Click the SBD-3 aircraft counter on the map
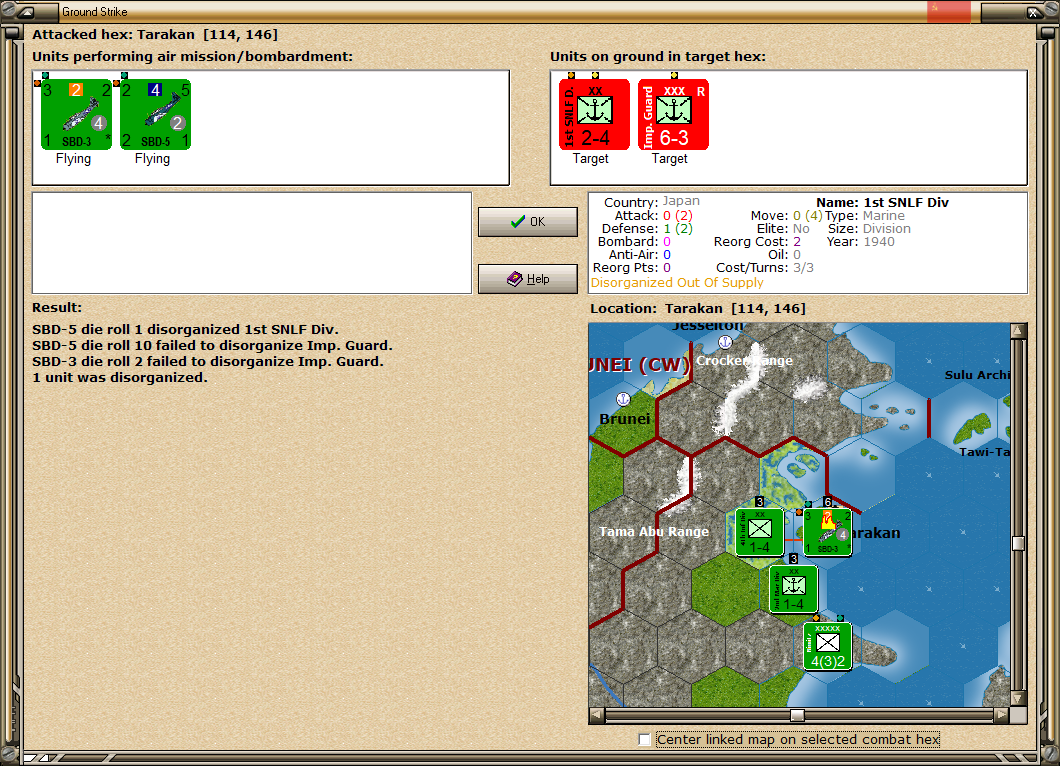 tap(827, 532)
